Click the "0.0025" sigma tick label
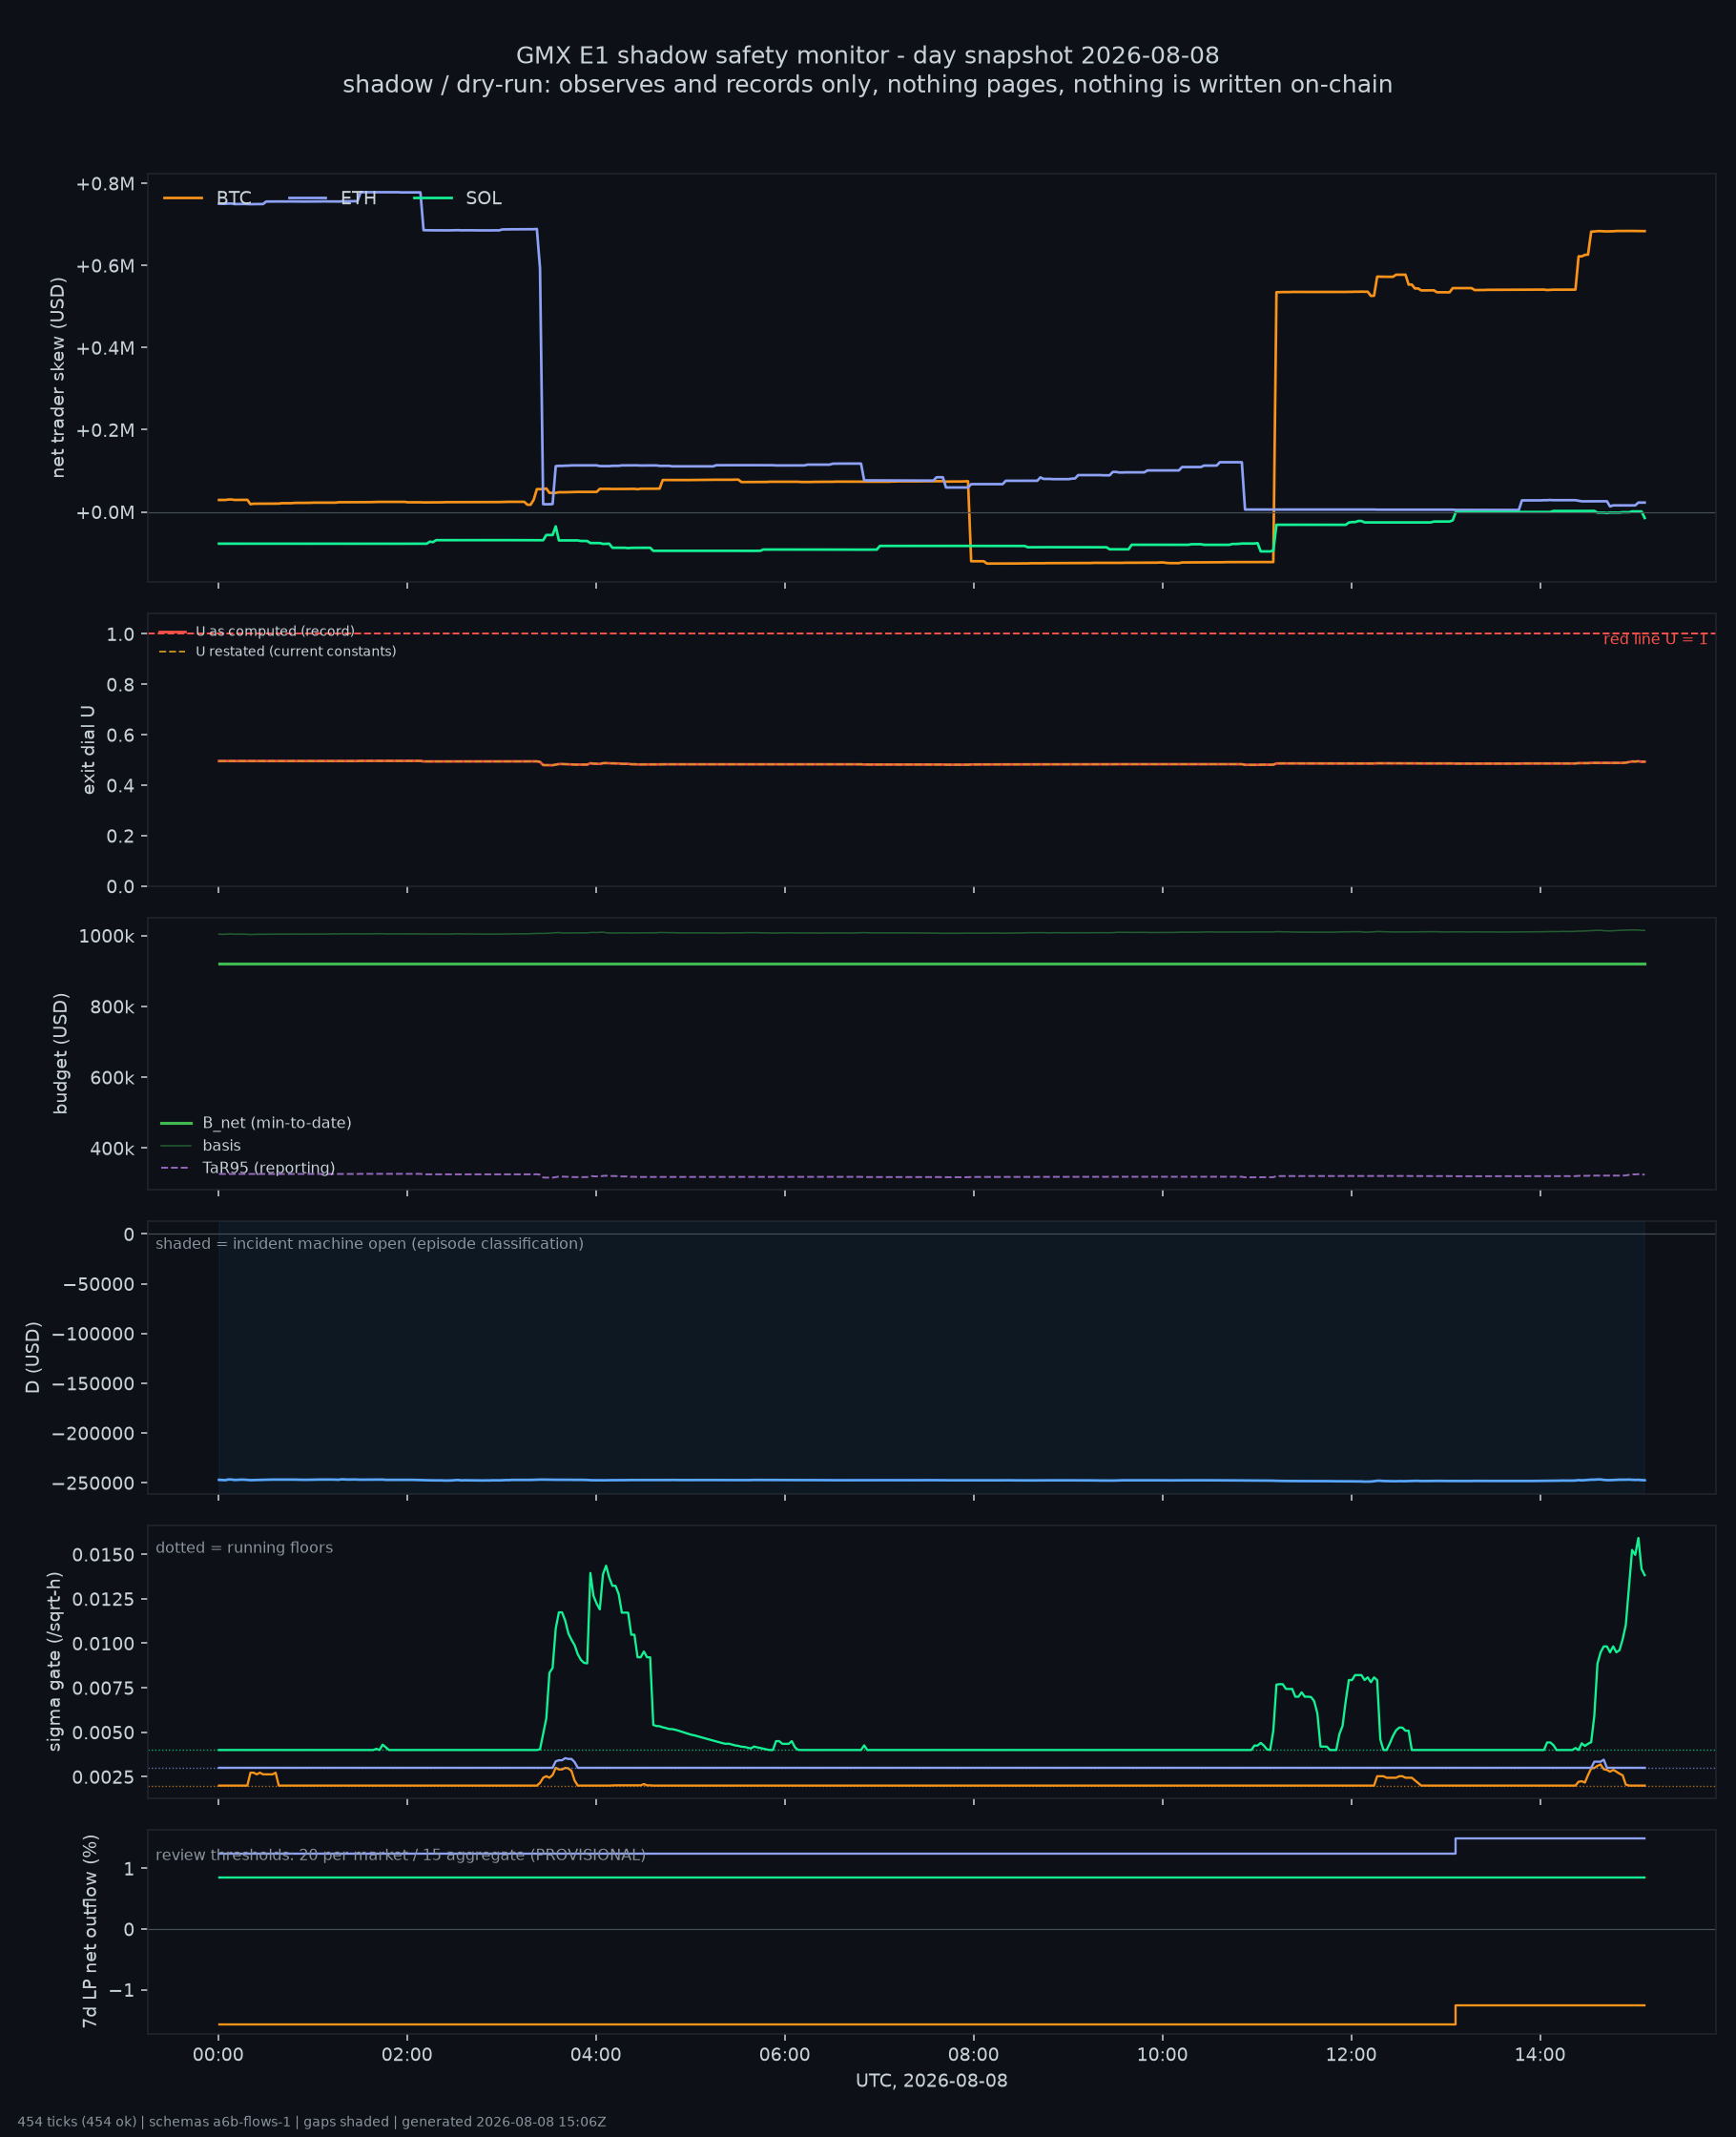The image size is (1736, 2137). [x=103, y=1777]
